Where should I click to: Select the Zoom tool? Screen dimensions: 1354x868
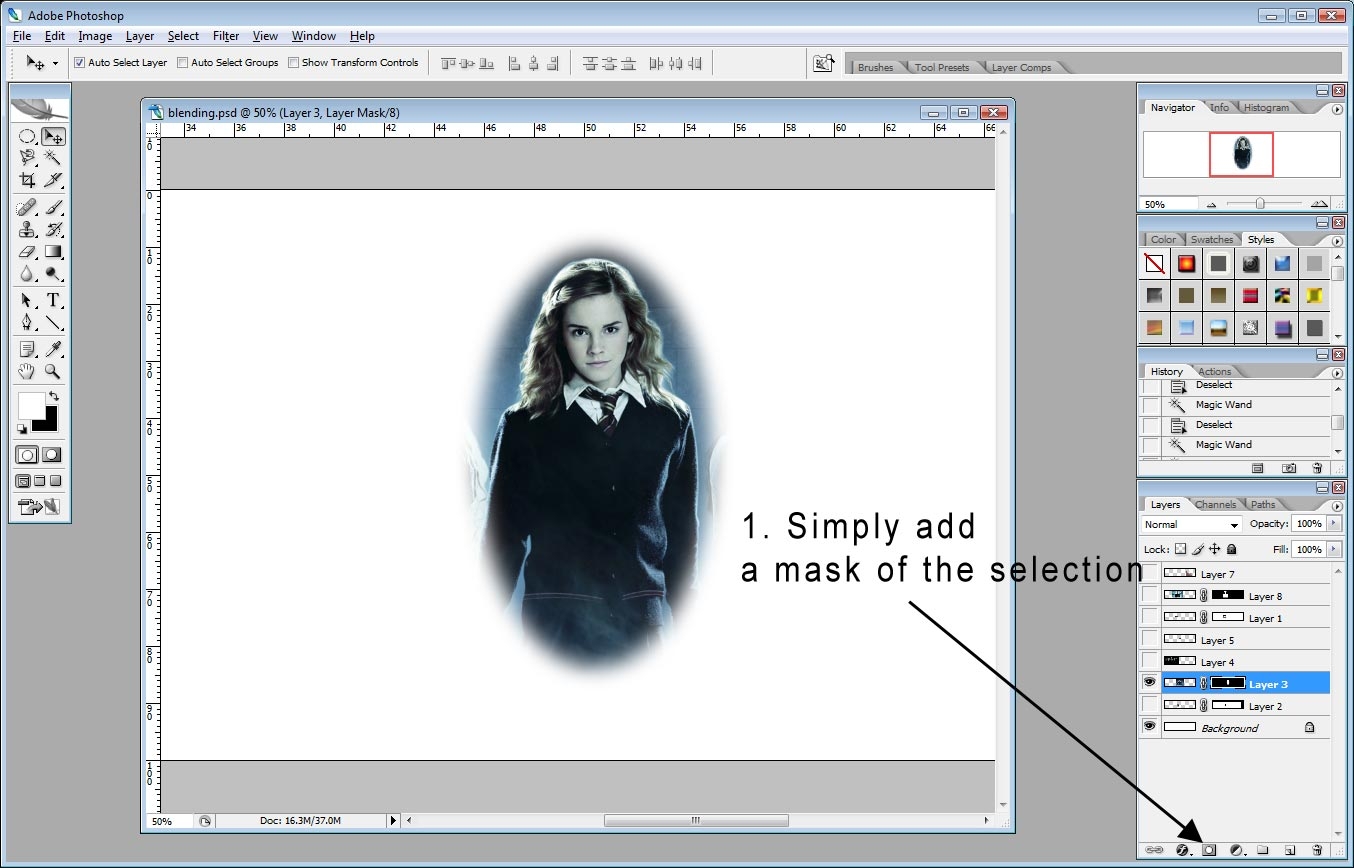click(x=53, y=371)
